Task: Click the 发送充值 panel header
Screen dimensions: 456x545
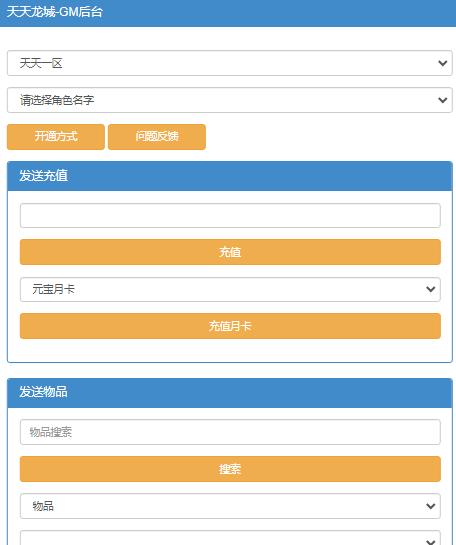Action: coord(230,176)
